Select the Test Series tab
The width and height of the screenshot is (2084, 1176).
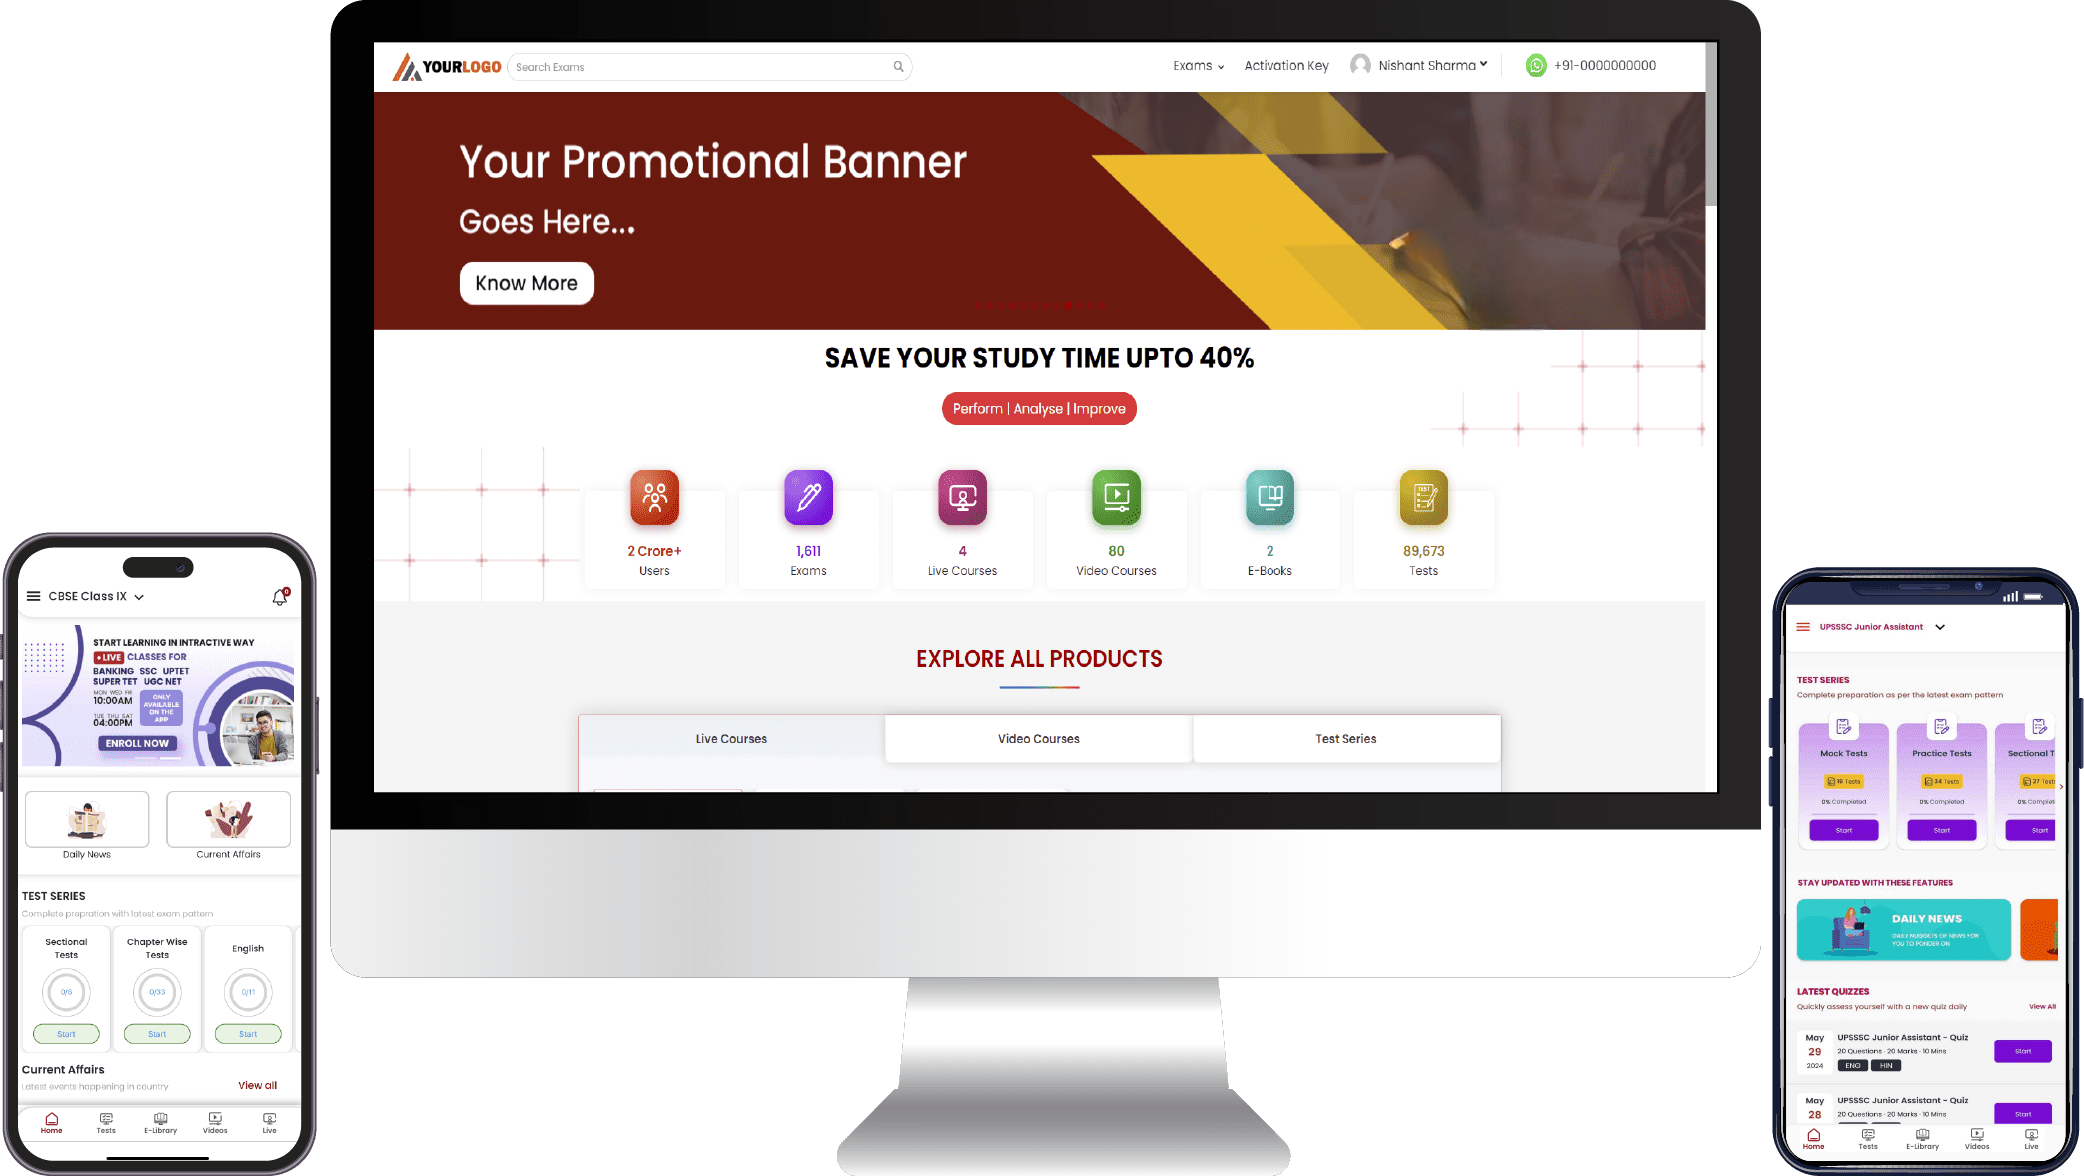[x=1345, y=738]
